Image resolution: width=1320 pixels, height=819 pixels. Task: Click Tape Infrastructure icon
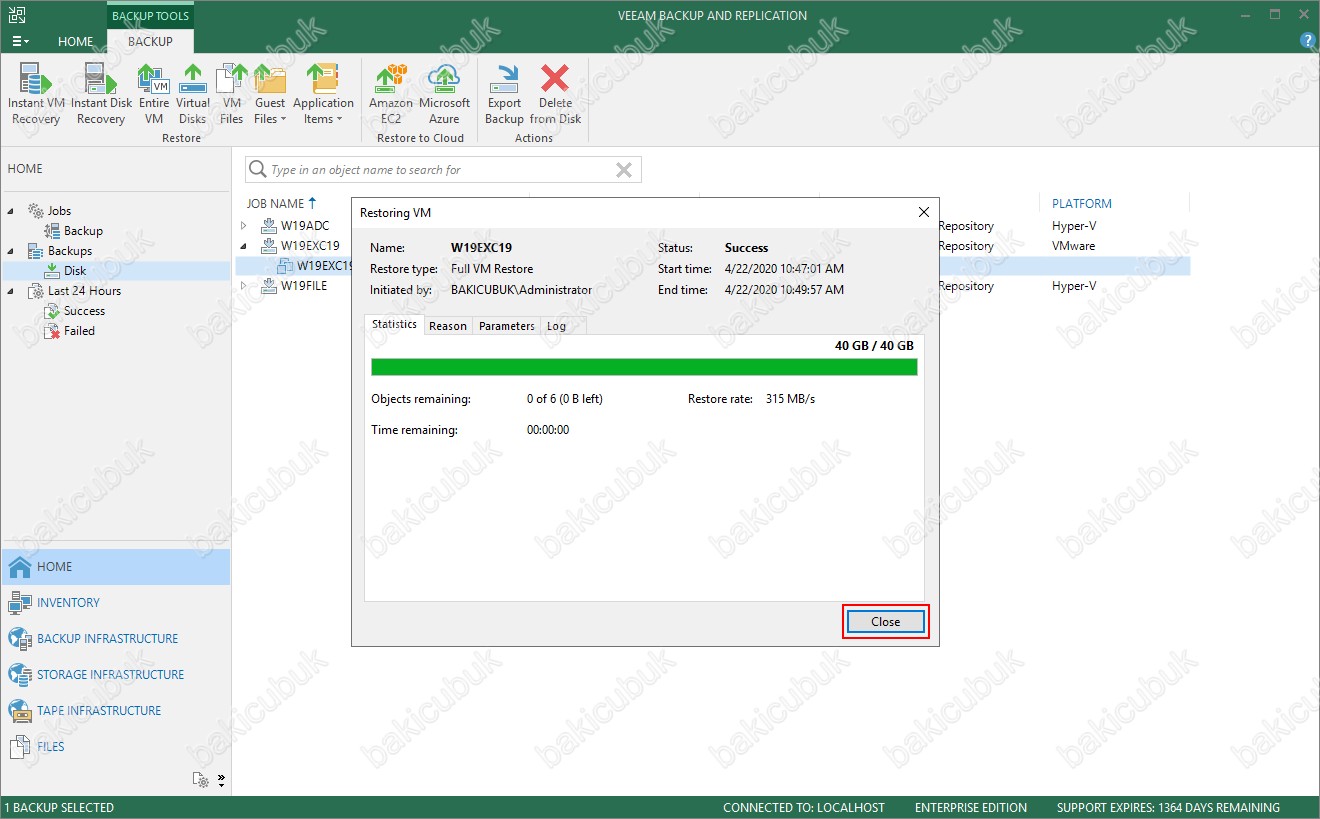(x=20, y=711)
